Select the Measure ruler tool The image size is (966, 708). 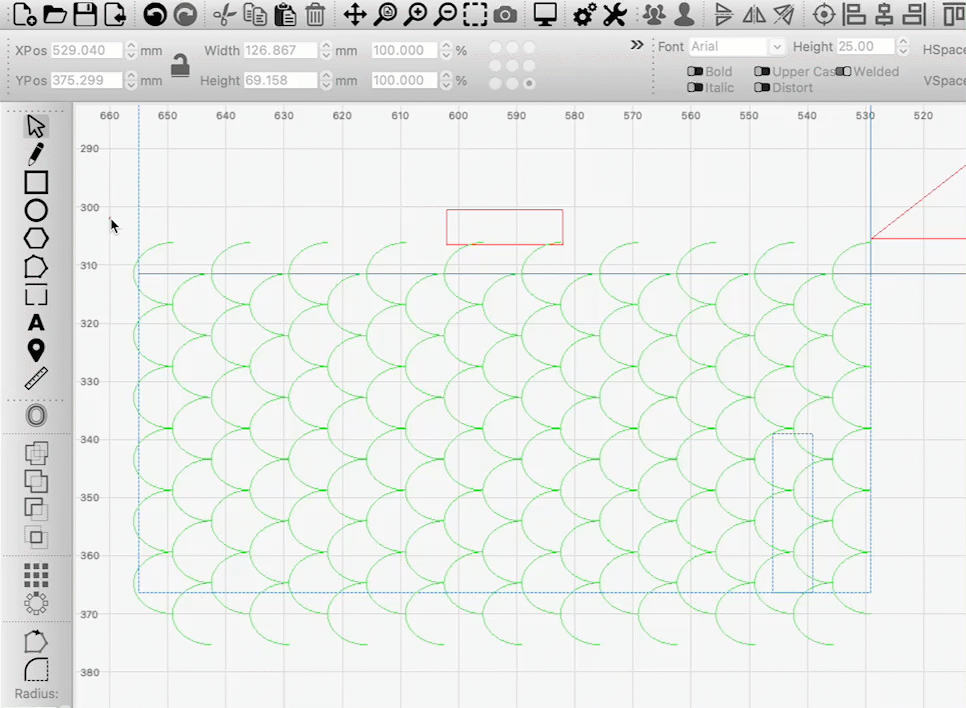pyautogui.click(x=36, y=378)
